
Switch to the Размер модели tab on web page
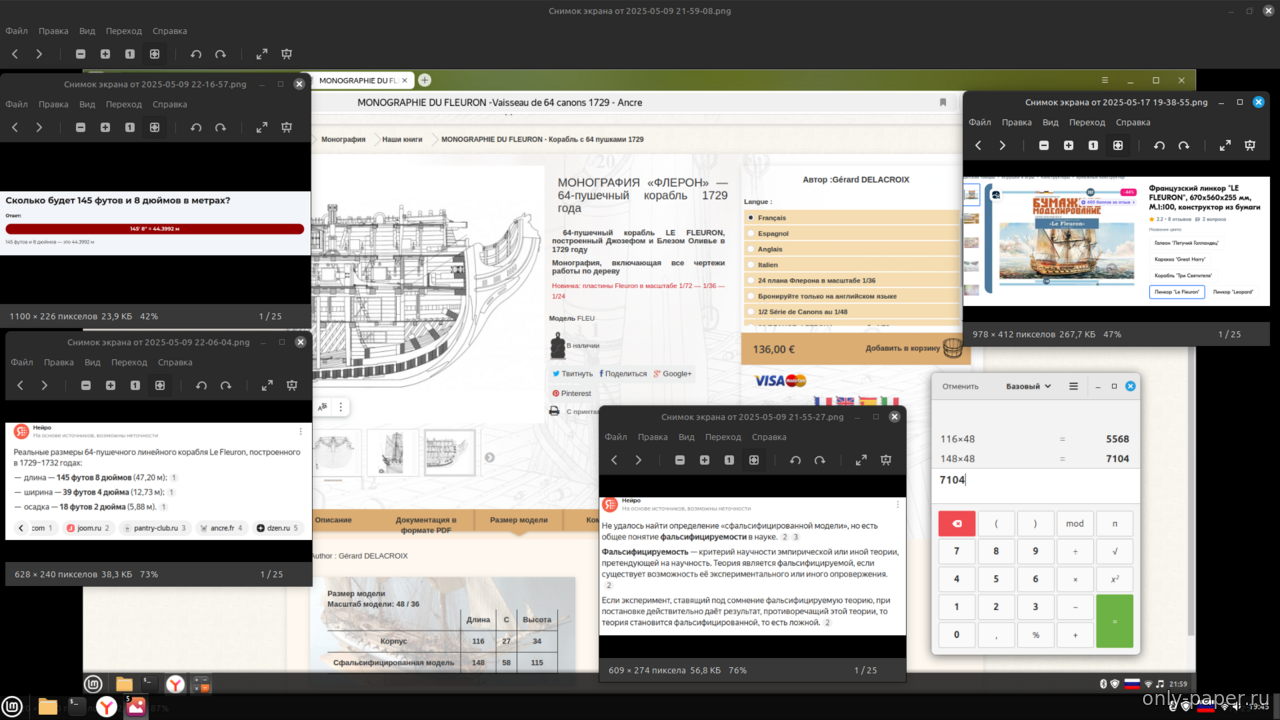click(519, 520)
